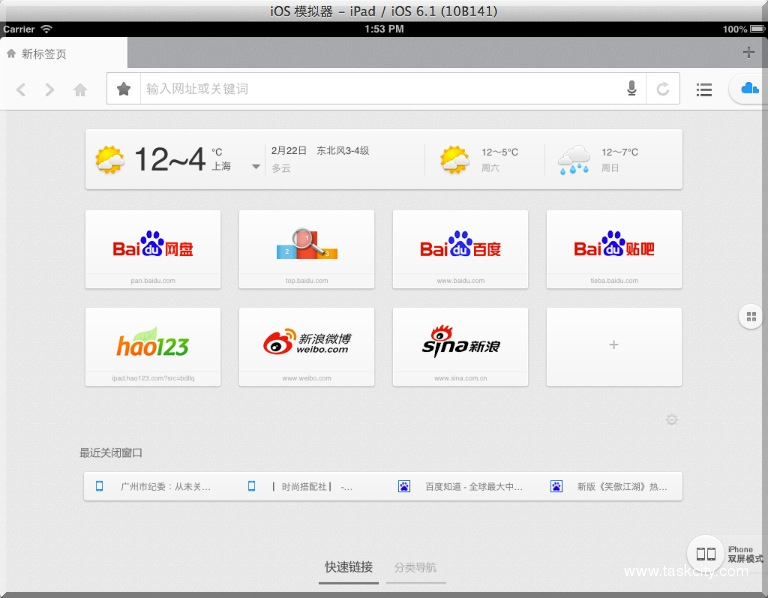The height and width of the screenshot is (598, 768).
Task: Click 12~5°C 周六 forecast text
Action: pos(500,160)
